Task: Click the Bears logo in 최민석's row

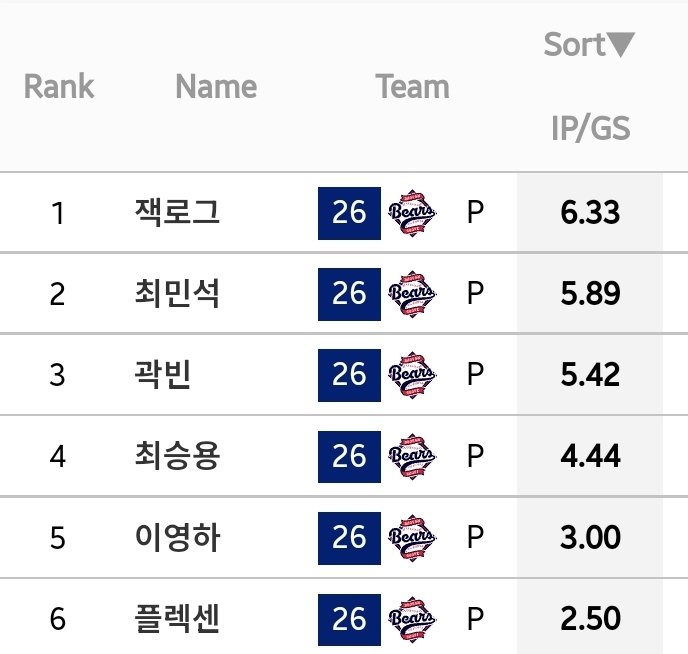Action: [x=411, y=294]
